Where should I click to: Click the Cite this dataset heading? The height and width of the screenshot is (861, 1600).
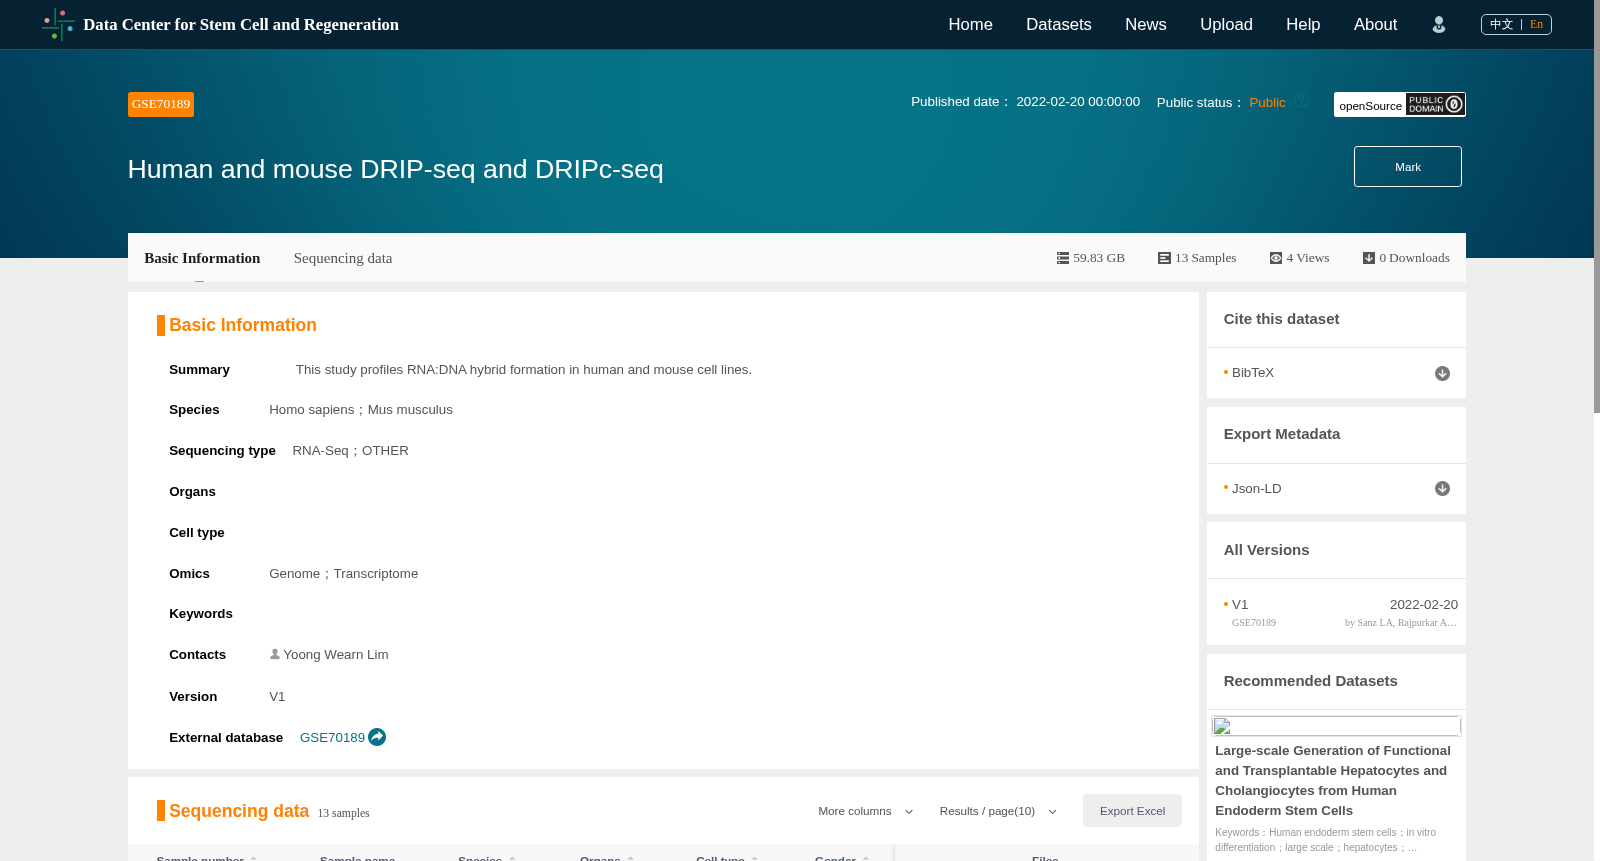point(1281,319)
